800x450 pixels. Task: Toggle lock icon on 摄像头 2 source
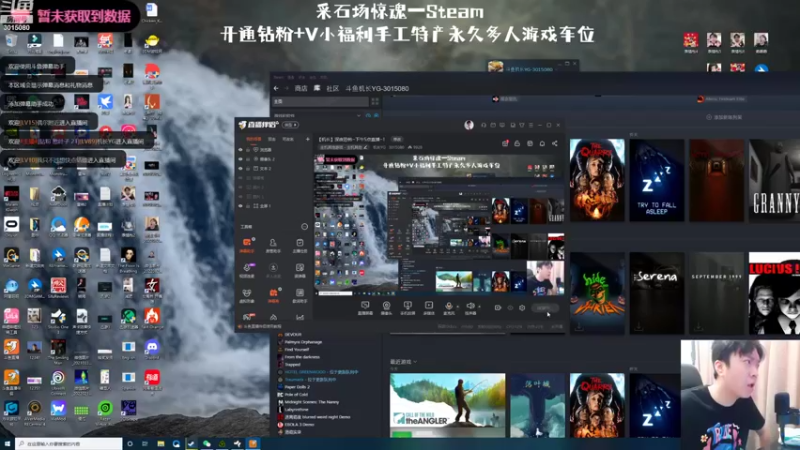[248, 159]
